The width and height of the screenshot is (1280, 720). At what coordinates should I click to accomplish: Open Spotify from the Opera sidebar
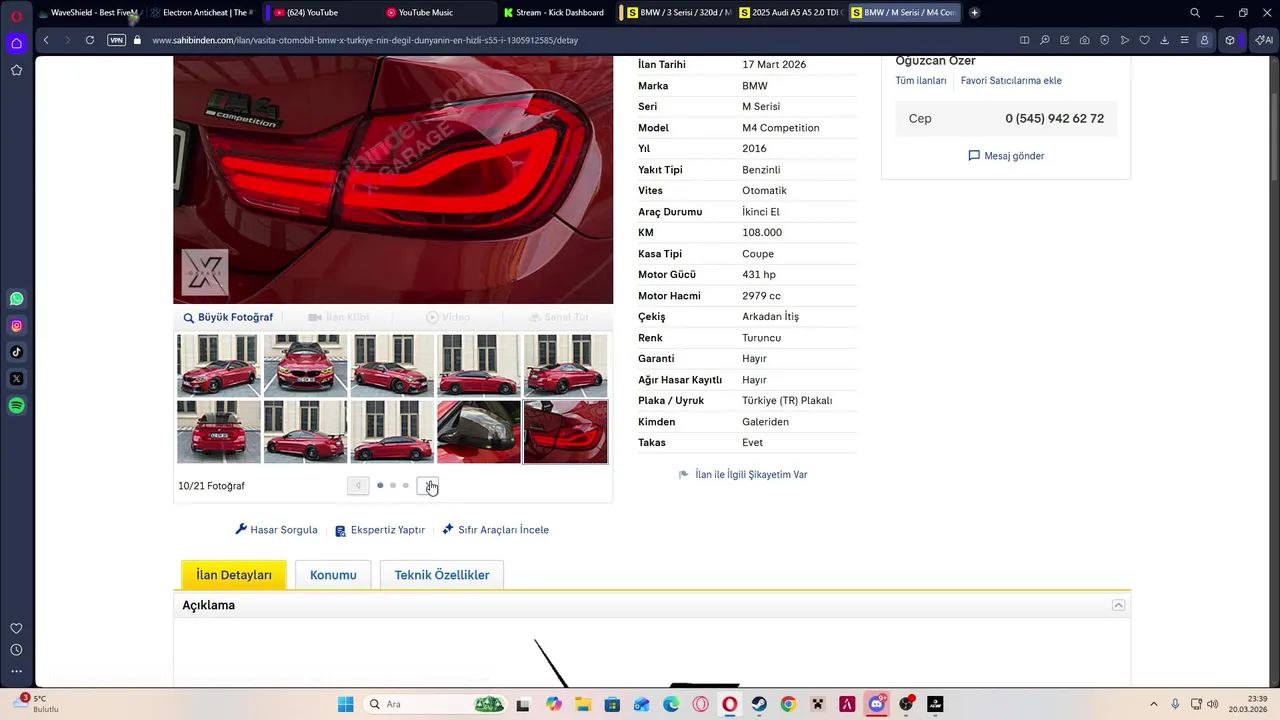tap(17, 405)
